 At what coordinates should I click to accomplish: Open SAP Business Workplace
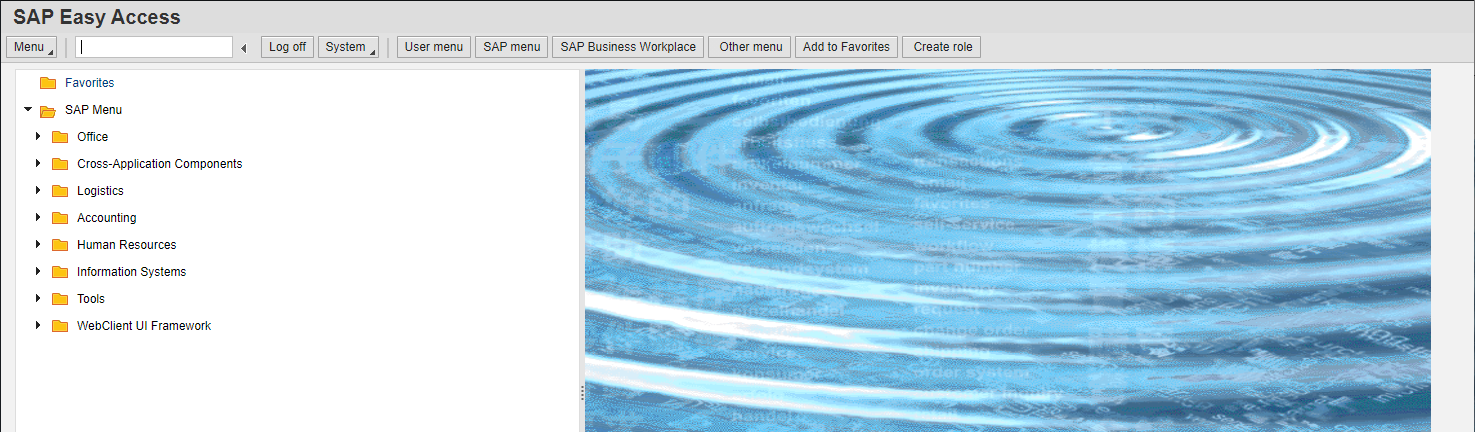(627, 47)
